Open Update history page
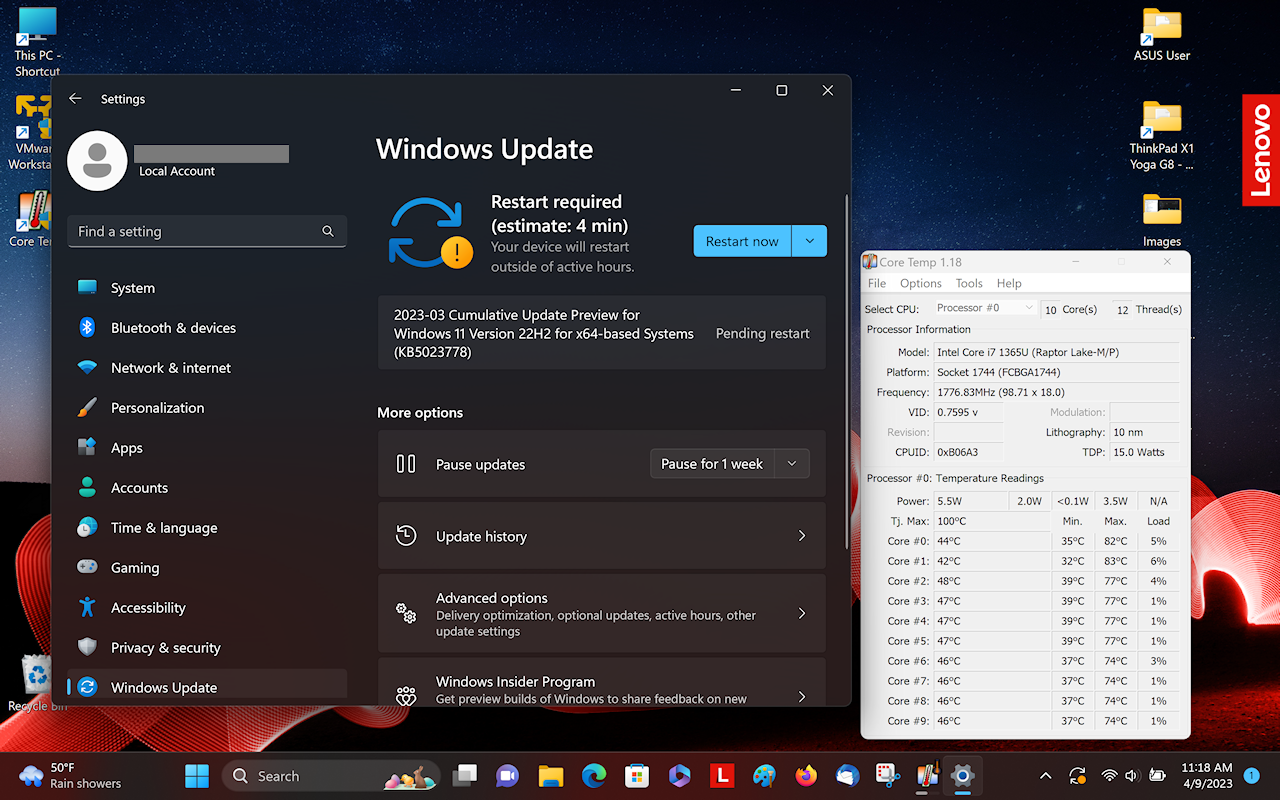 [602, 536]
